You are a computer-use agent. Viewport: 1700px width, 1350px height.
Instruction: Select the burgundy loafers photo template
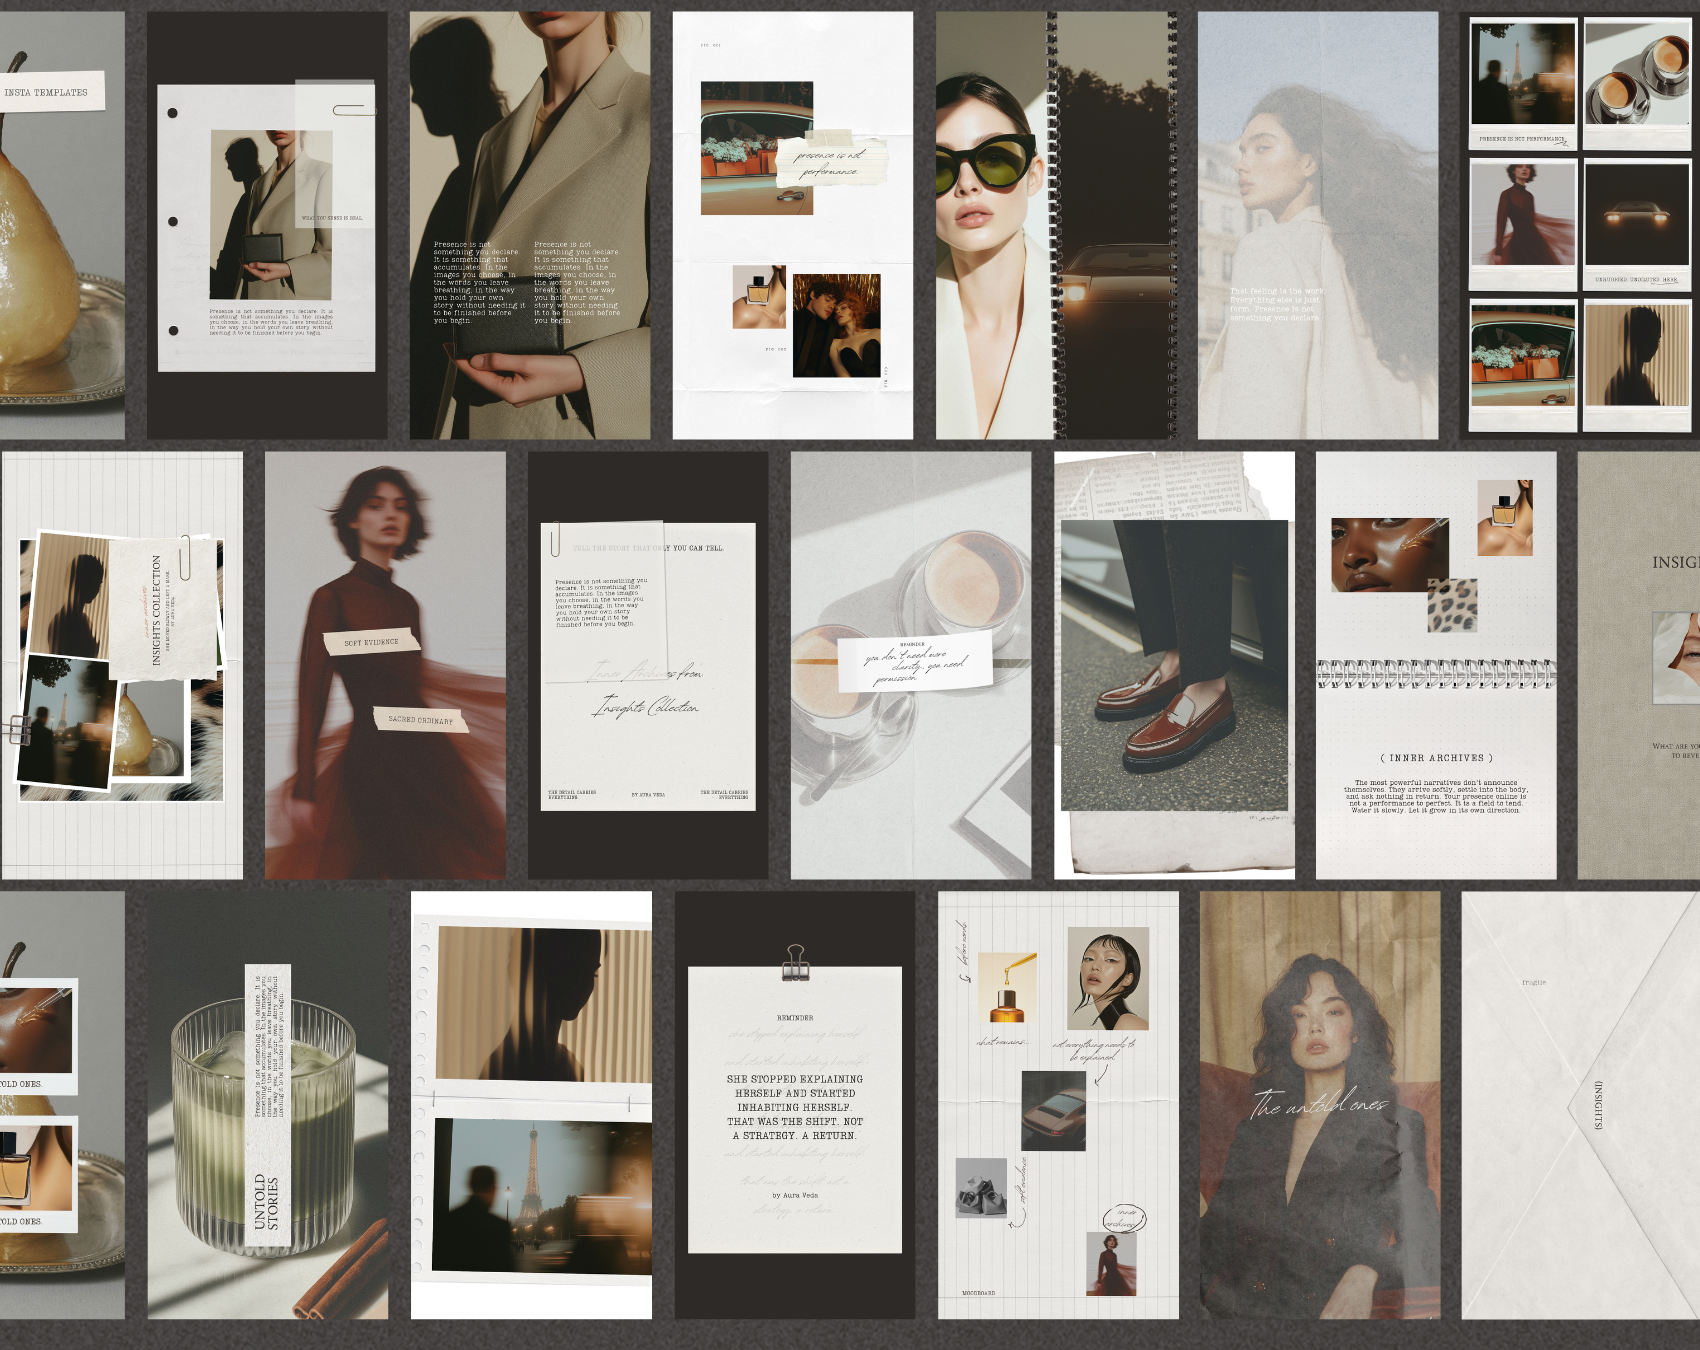pyautogui.click(x=1174, y=665)
